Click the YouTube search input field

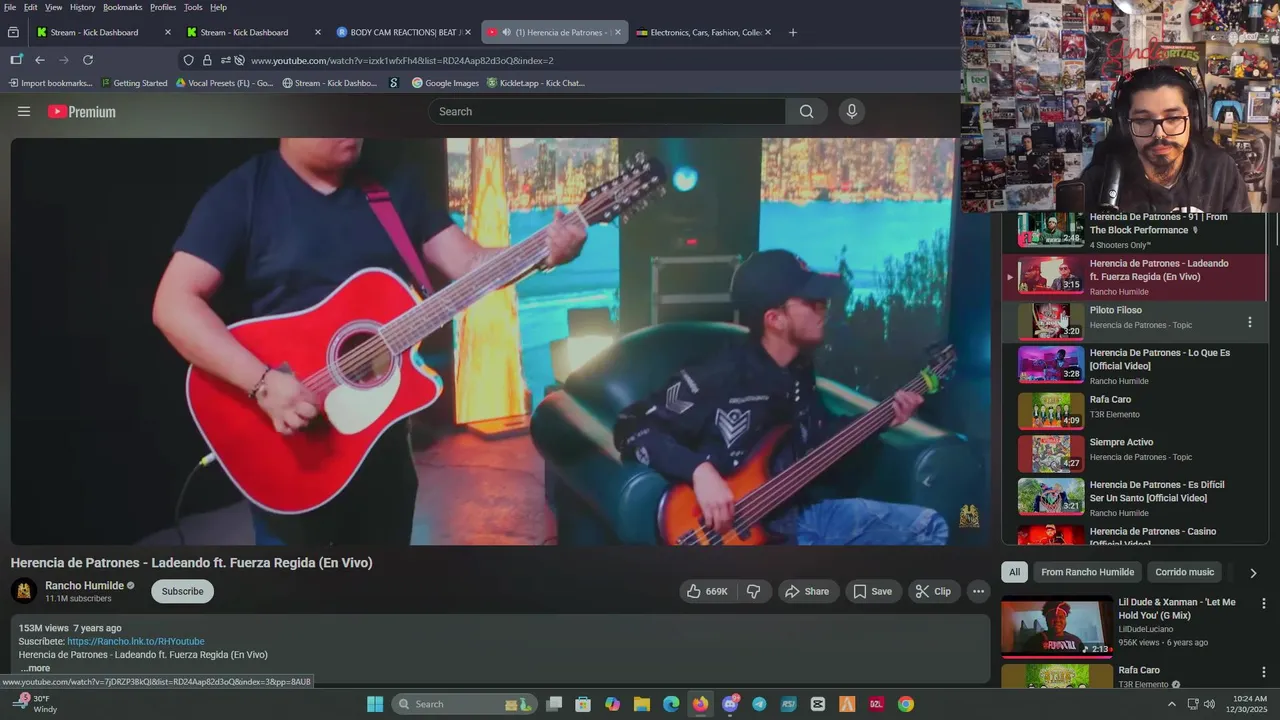(607, 112)
